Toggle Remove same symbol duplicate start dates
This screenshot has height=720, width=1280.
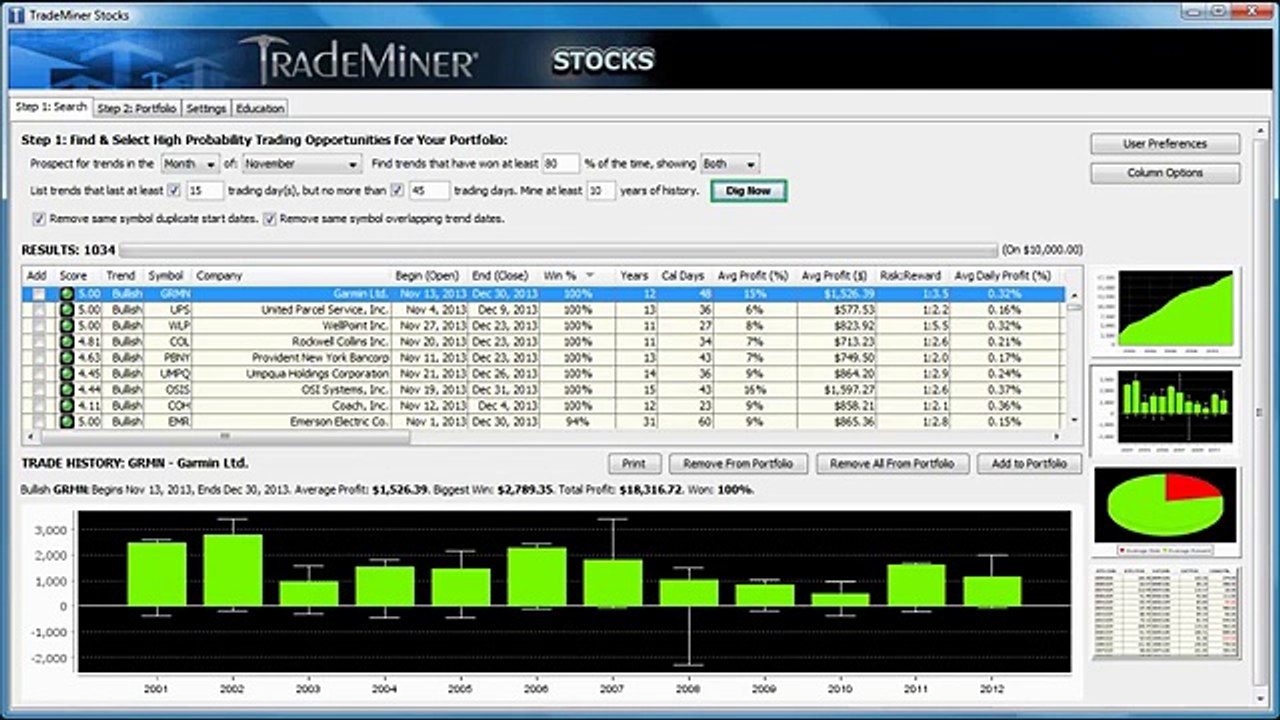[x=39, y=218]
